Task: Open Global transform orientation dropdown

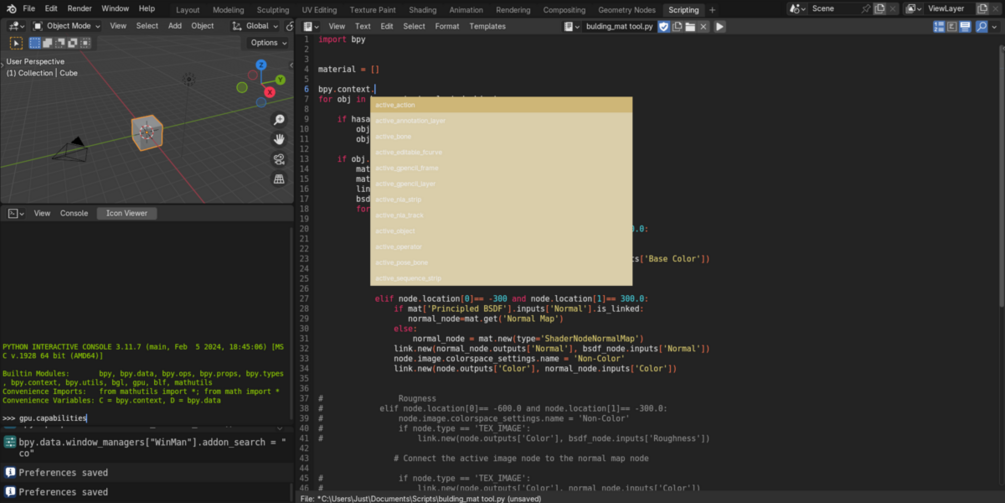Action: (x=255, y=26)
